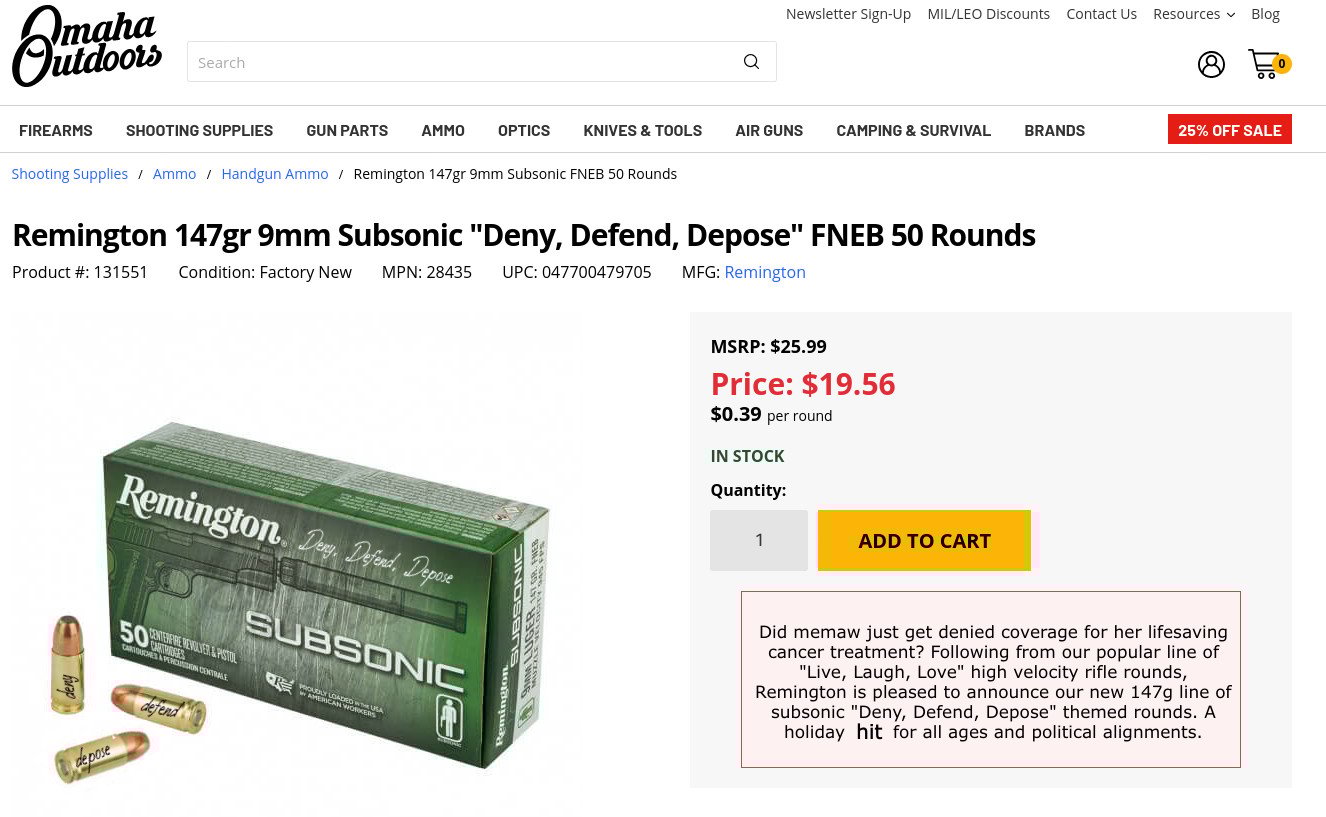Image resolution: width=1326 pixels, height=817 pixels.
Task: Open the Firearms menu
Action: click(56, 131)
